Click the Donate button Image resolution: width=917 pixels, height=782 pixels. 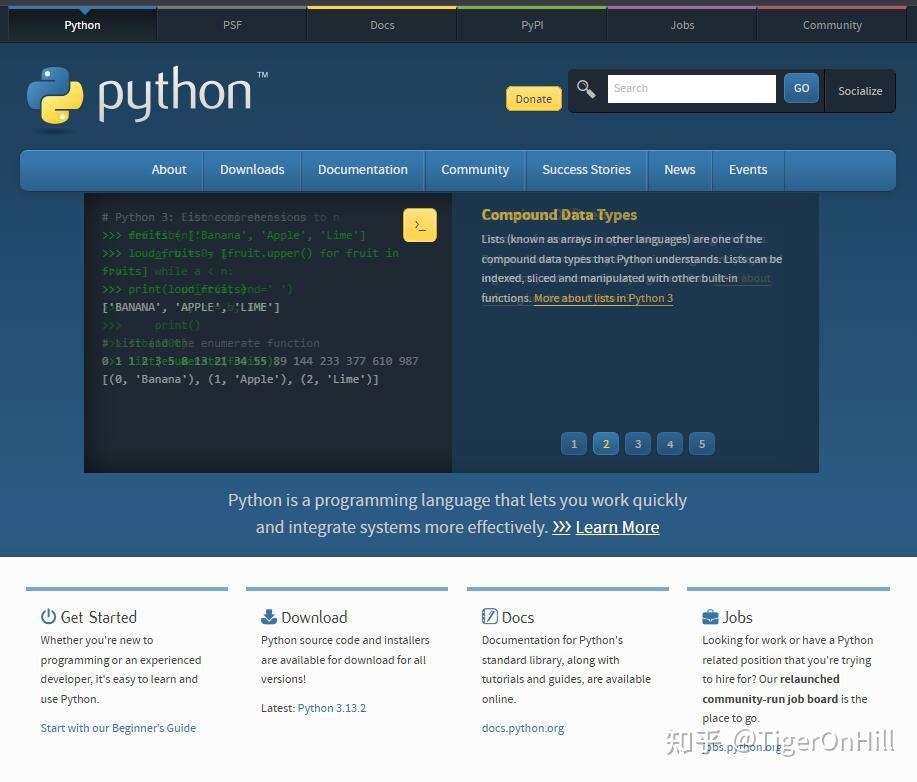point(533,98)
